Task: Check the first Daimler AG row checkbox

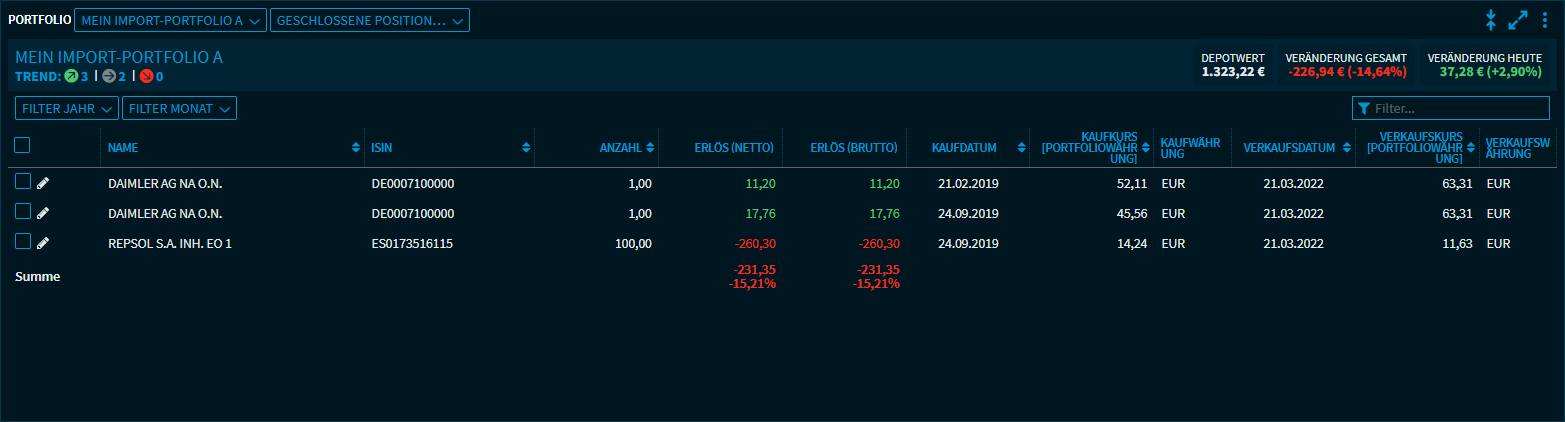Action: click(x=22, y=182)
